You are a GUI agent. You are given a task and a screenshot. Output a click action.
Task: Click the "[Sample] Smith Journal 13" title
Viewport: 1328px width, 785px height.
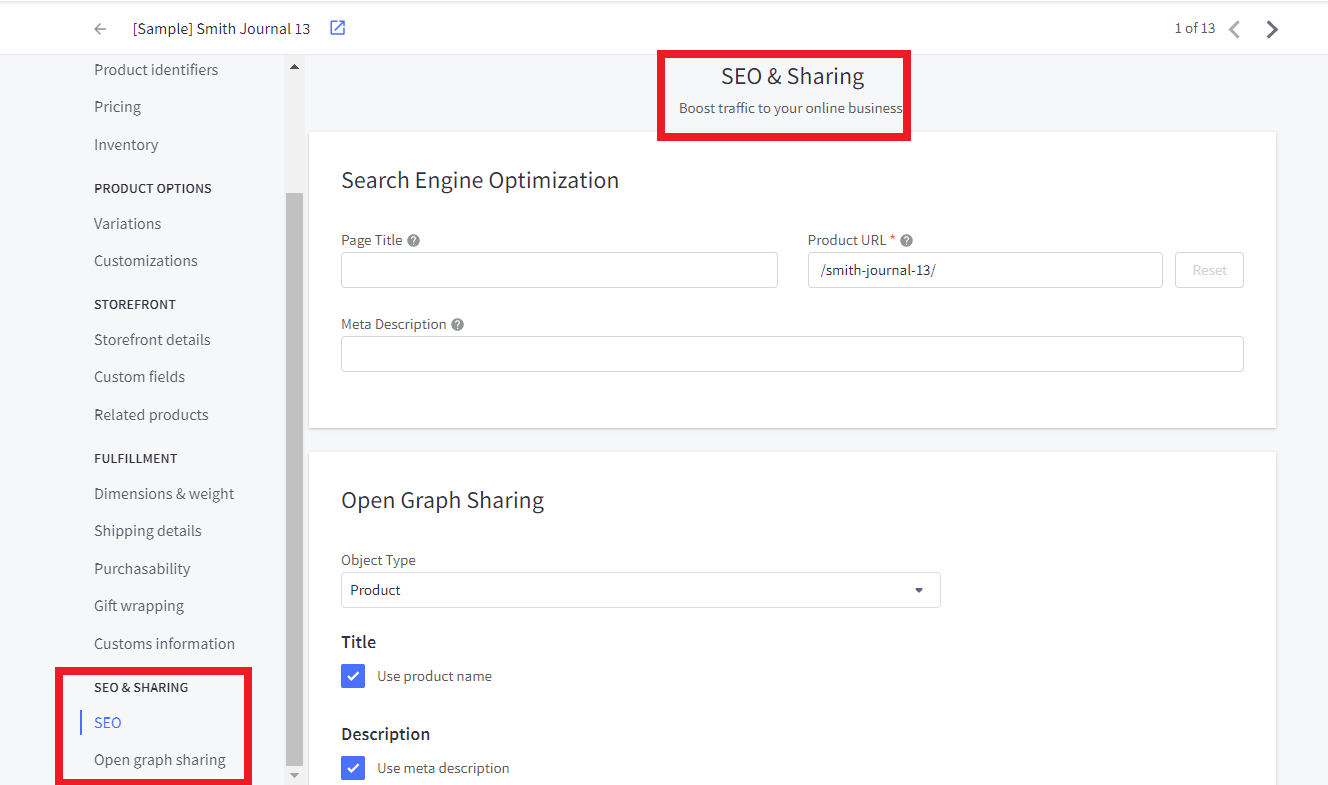tap(221, 29)
